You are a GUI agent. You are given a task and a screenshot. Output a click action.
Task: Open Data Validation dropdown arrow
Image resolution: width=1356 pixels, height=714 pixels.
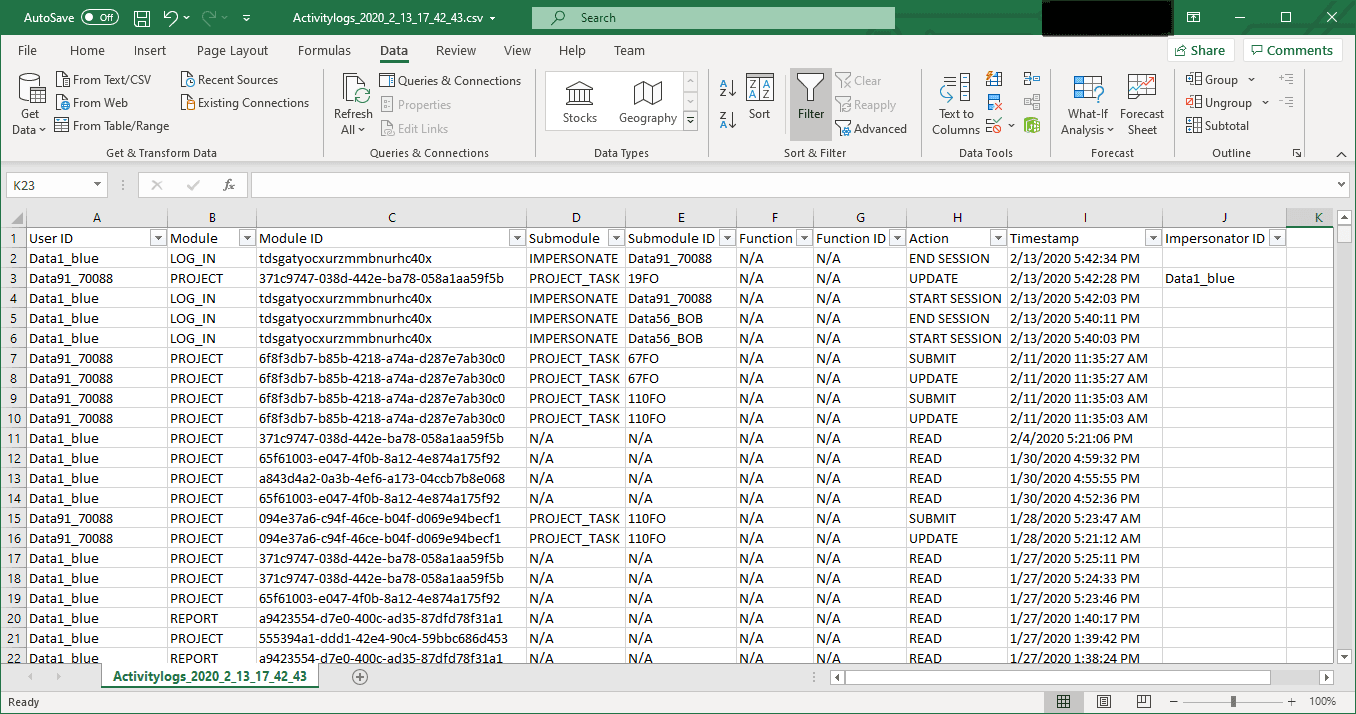1011,126
